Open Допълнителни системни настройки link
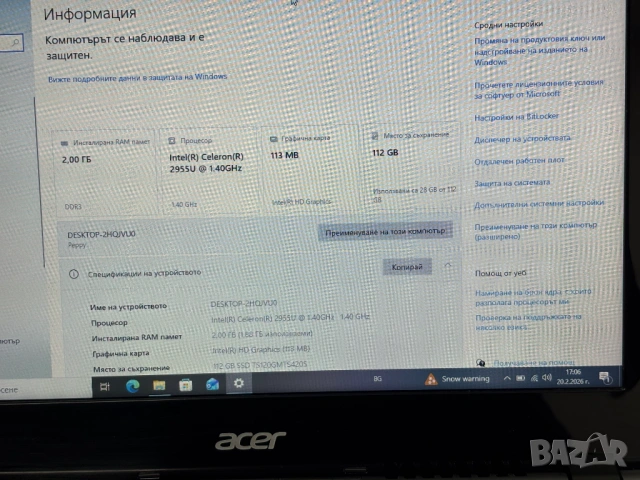This screenshot has height=480, width=640. pos(539,204)
